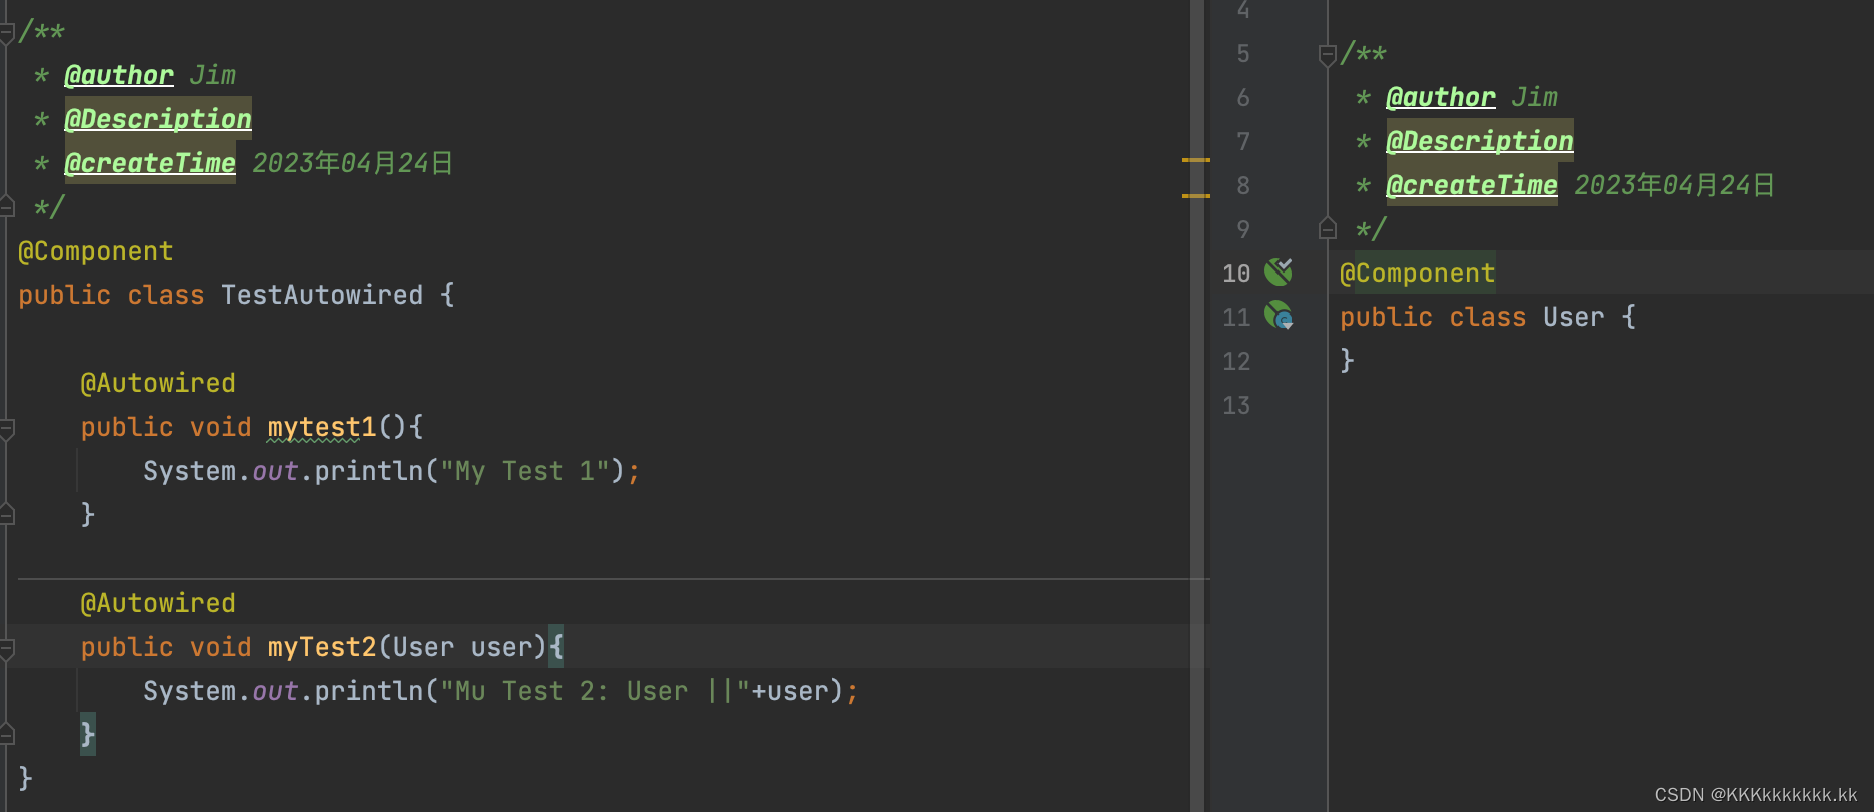Click the @Description tag in TestAutowired comment
This screenshot has width=1874, height=812.
158,119
